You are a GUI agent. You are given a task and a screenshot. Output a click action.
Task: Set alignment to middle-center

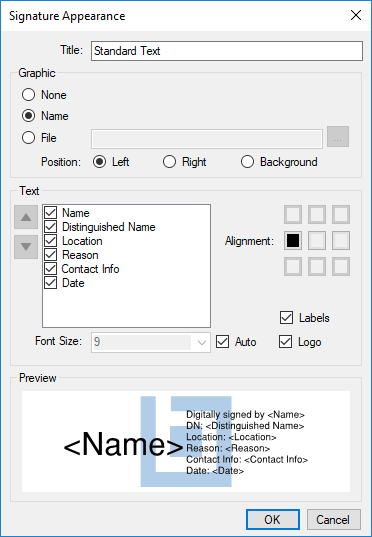[x=317, y=240]
